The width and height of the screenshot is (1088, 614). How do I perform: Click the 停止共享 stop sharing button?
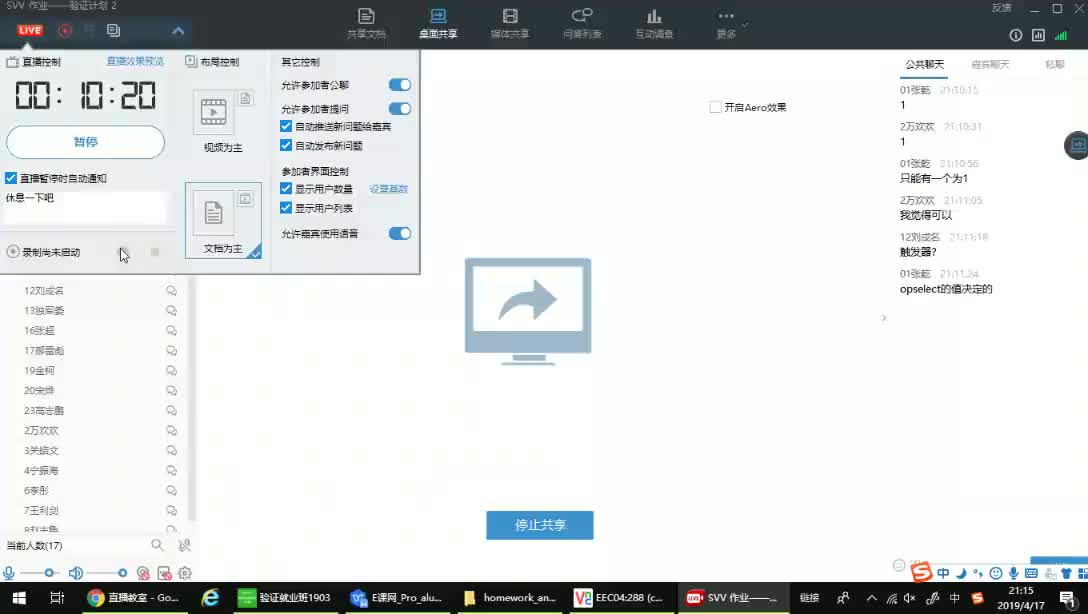[540, 525]
